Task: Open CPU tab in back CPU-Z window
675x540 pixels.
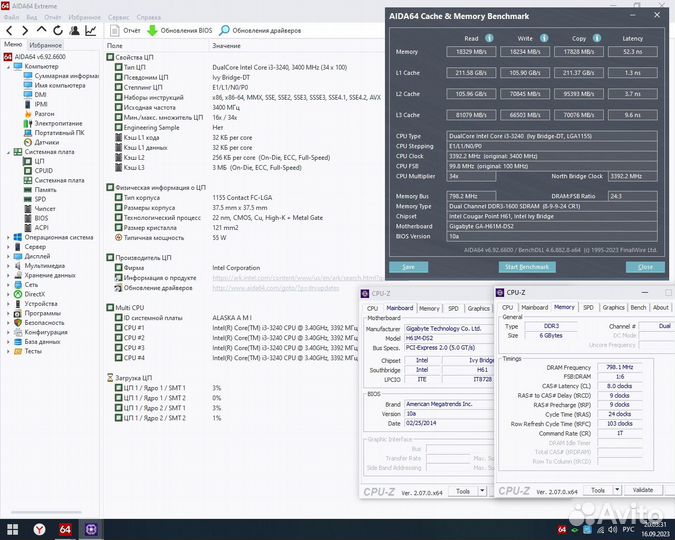Action: coord(372,309)
